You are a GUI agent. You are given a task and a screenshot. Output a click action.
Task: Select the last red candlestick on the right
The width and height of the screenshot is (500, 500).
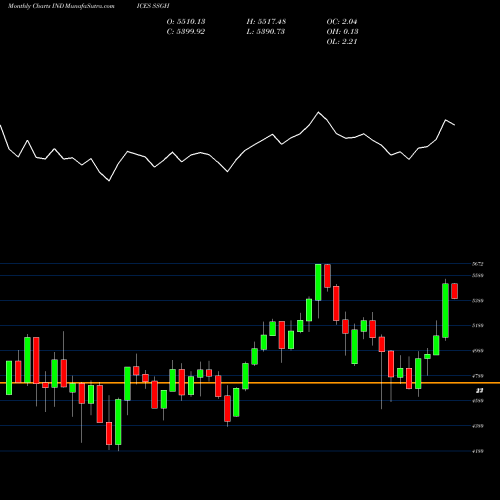pyautogui.click(x=455, y=291)
